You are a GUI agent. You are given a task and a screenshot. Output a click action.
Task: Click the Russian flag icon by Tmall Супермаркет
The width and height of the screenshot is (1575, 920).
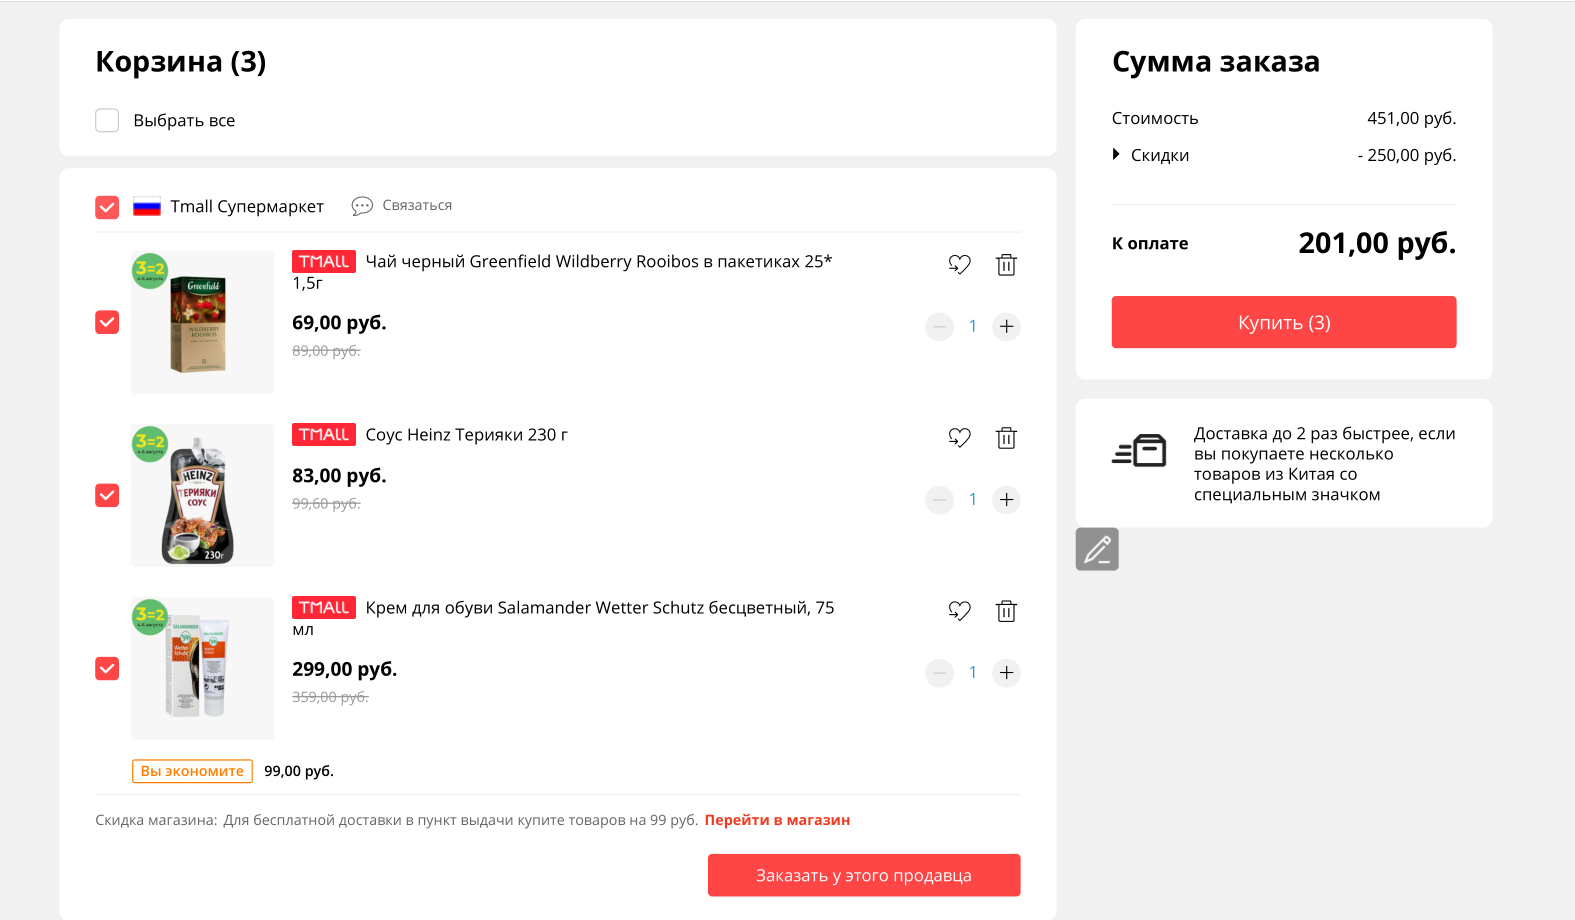click(x=147, y=207)
